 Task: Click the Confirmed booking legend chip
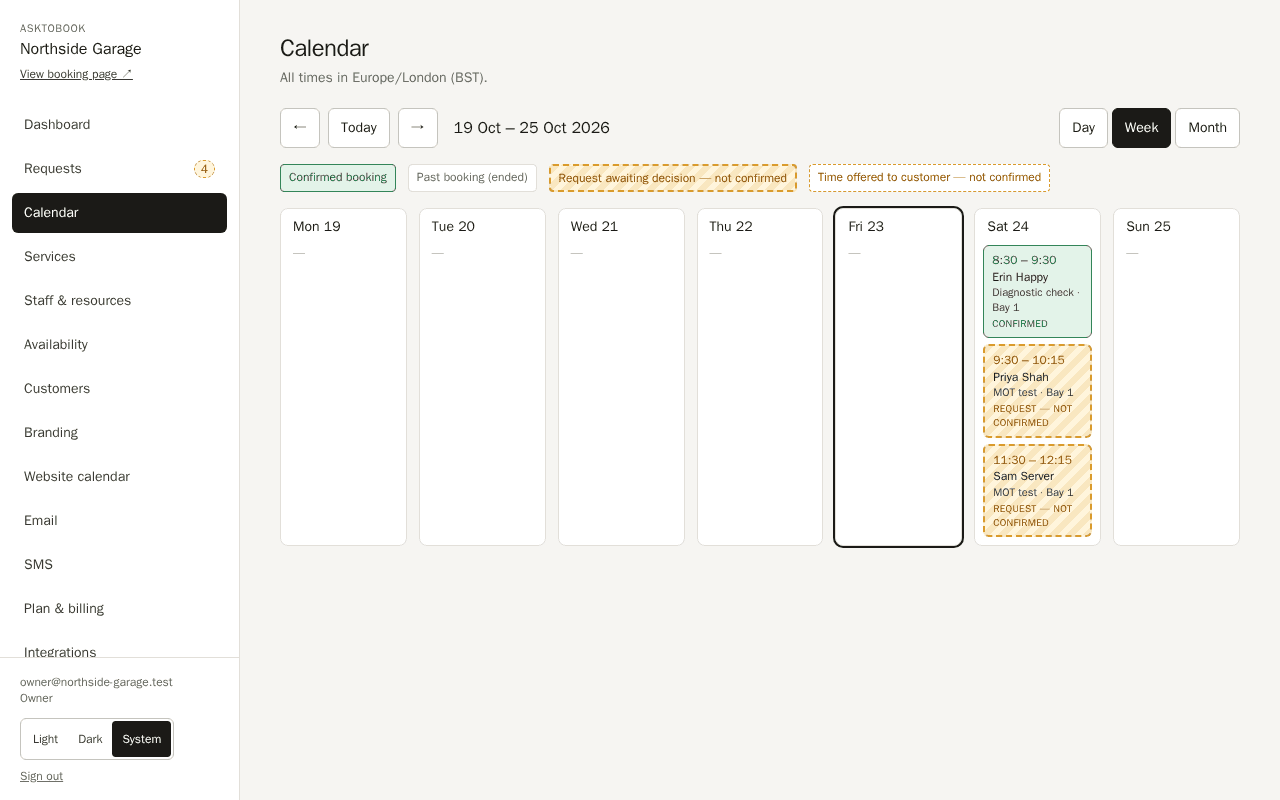pos(338,178)
